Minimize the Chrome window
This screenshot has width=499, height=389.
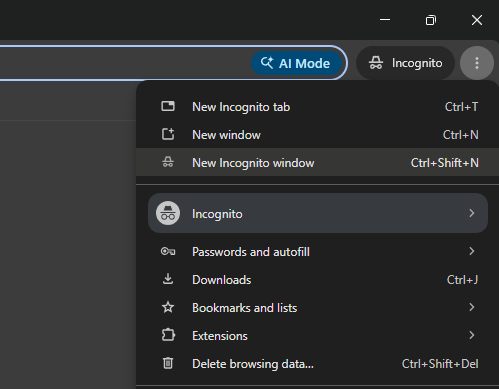(x=385, y=20)
